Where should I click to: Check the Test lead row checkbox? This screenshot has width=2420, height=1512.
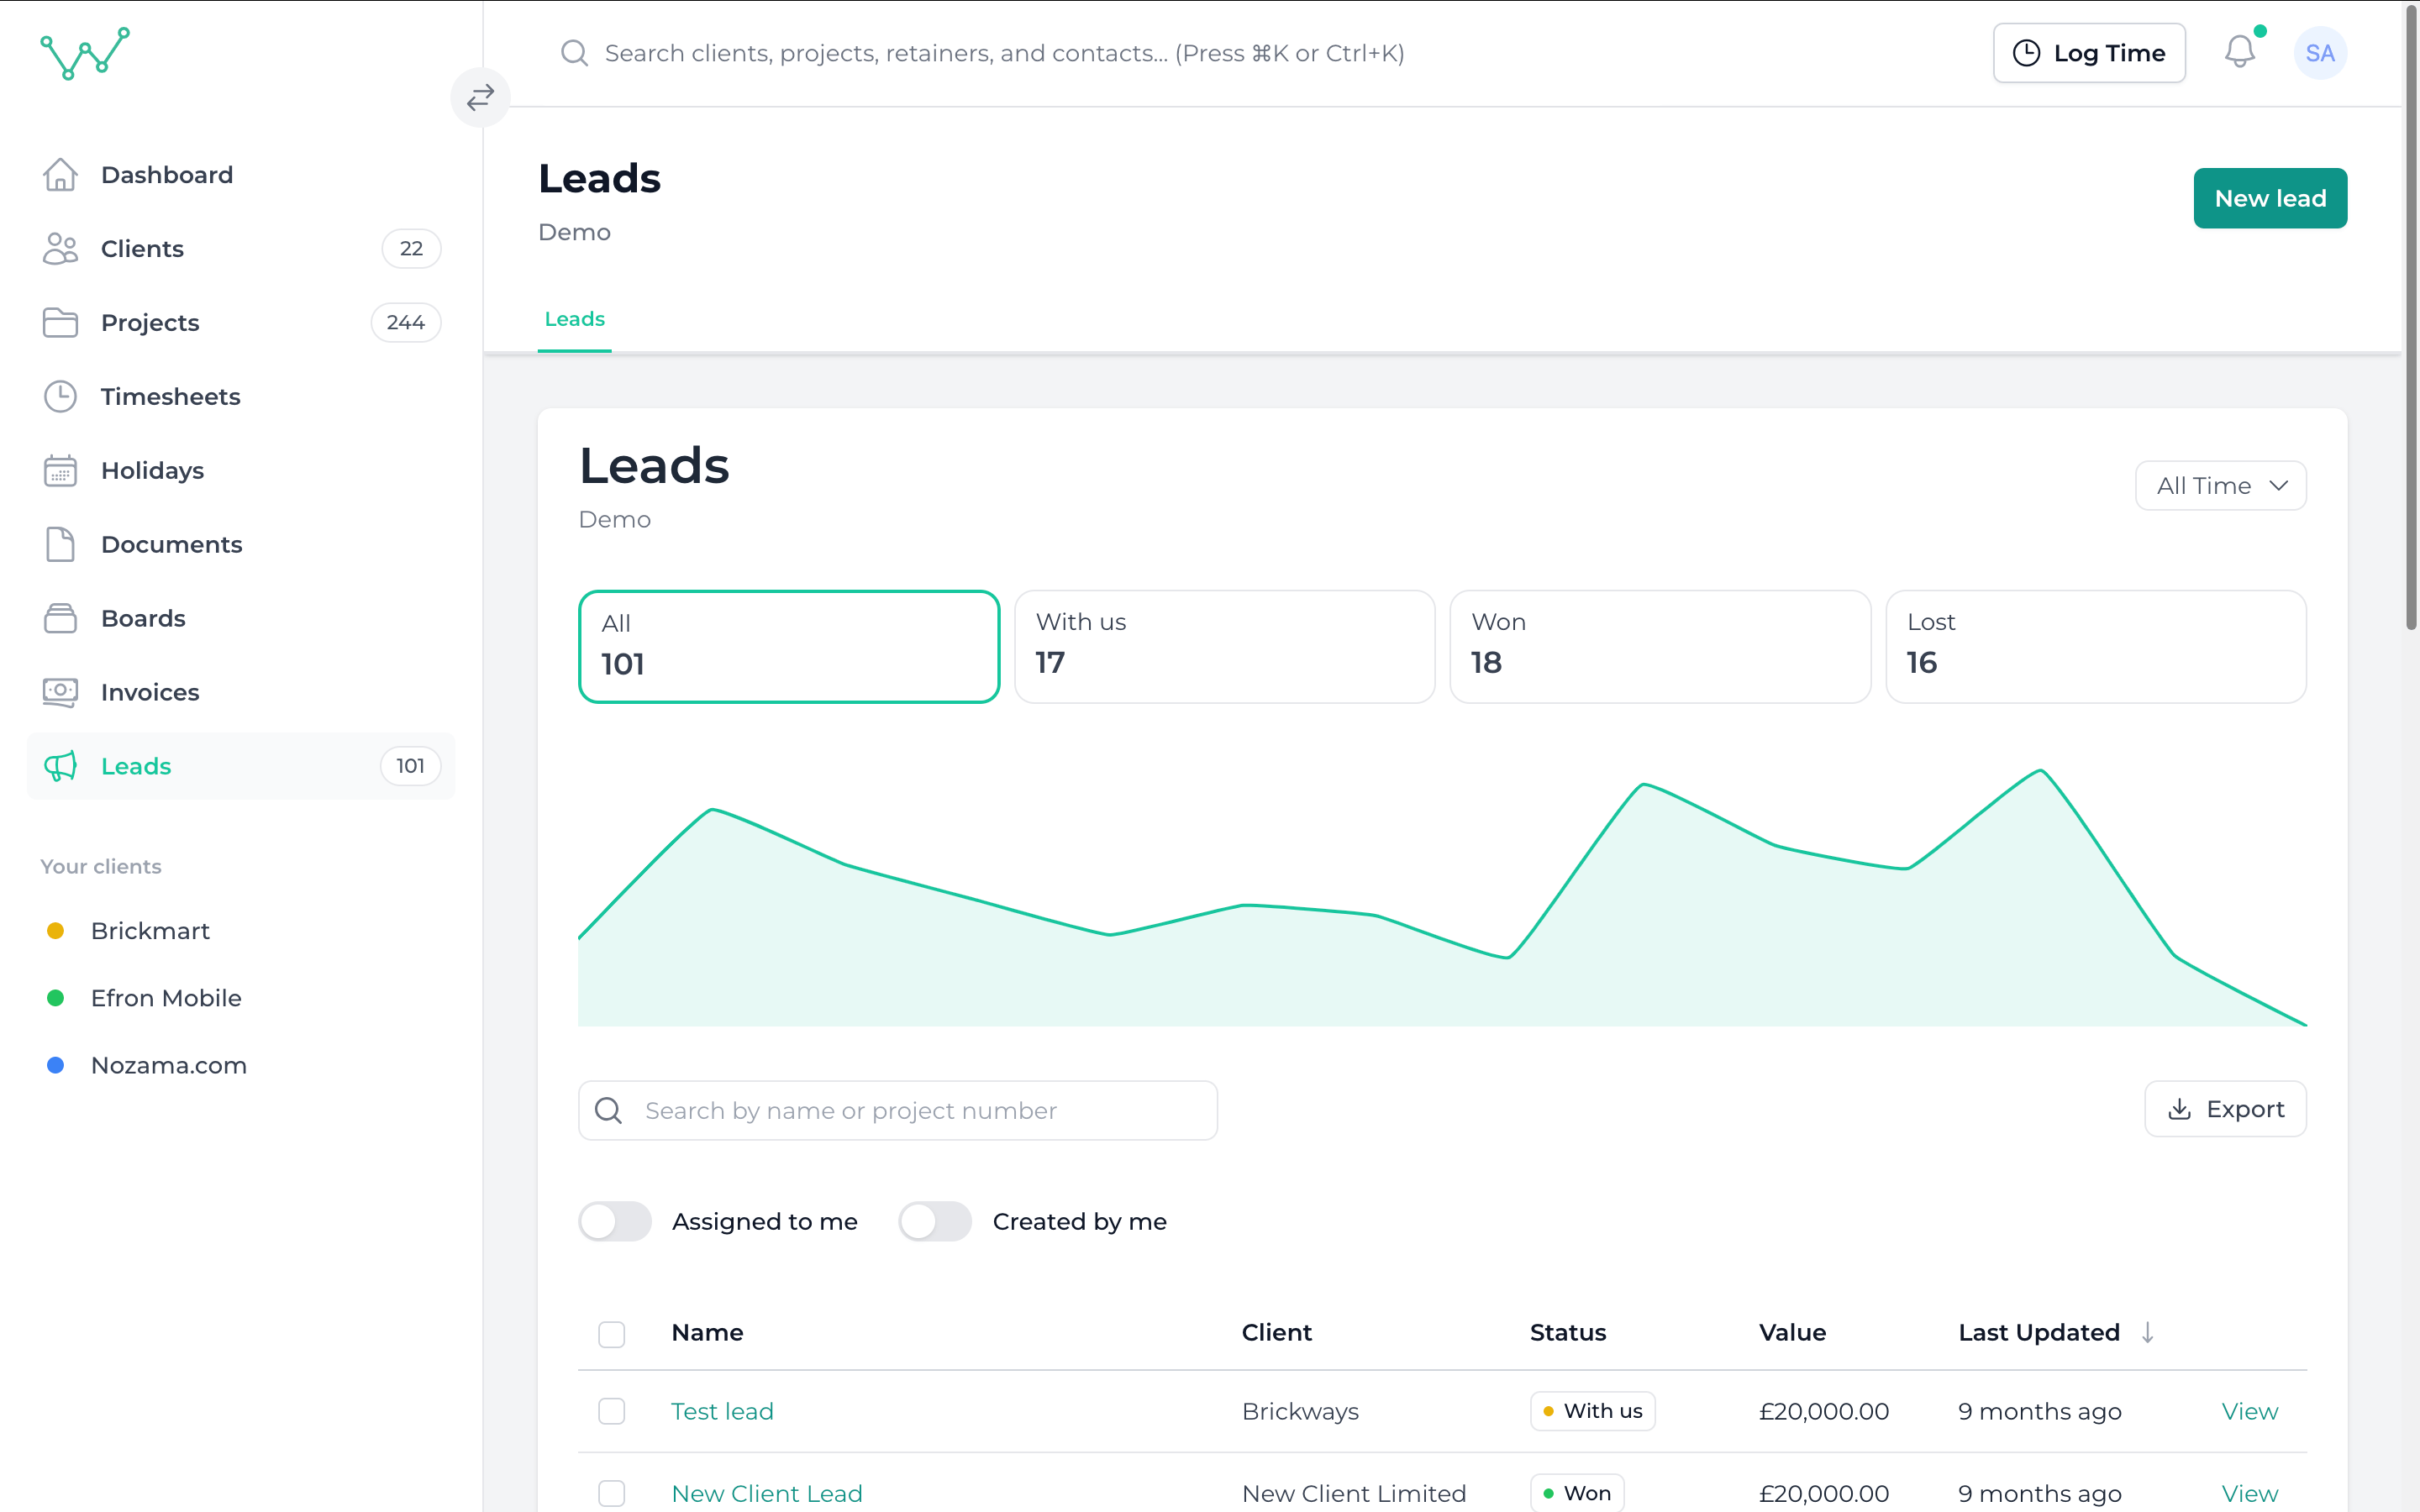click(x=612, y=1411)
